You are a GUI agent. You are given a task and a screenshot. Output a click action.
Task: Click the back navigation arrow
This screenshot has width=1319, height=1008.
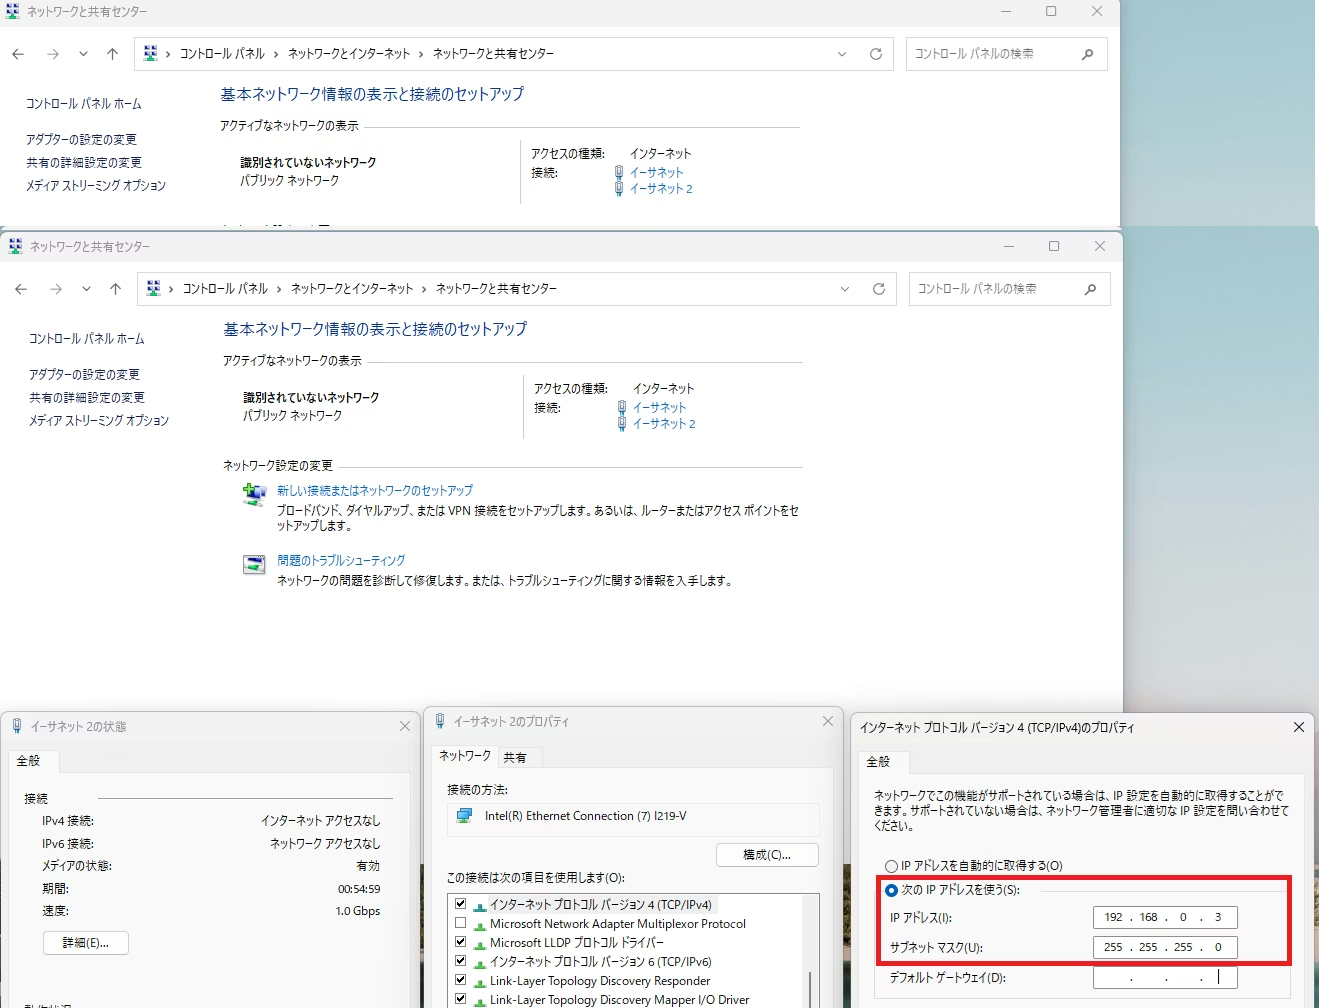click(21, 288)
